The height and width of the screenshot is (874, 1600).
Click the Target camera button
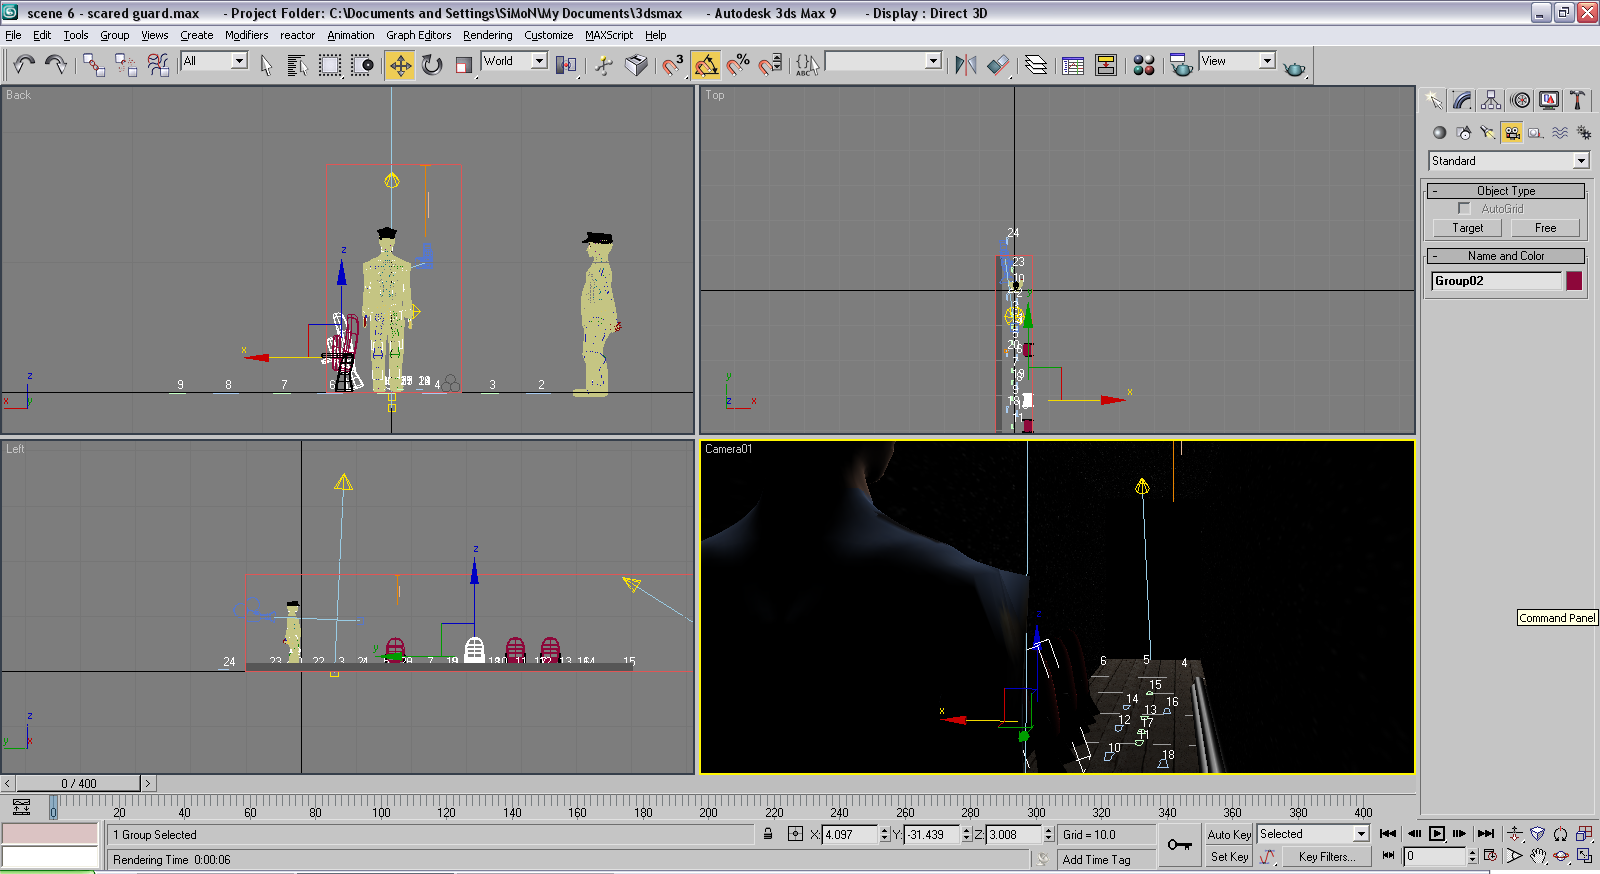[x=1468, y=228]
